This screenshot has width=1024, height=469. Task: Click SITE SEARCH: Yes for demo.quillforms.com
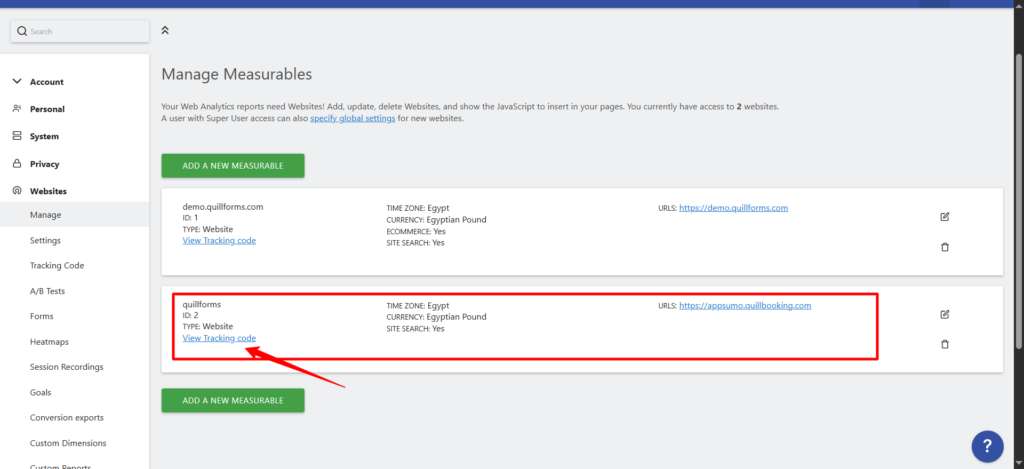(415, 242)
